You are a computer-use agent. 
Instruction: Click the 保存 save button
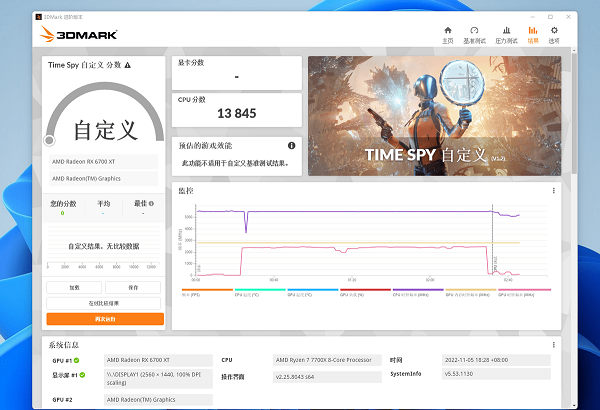[133, 287]
